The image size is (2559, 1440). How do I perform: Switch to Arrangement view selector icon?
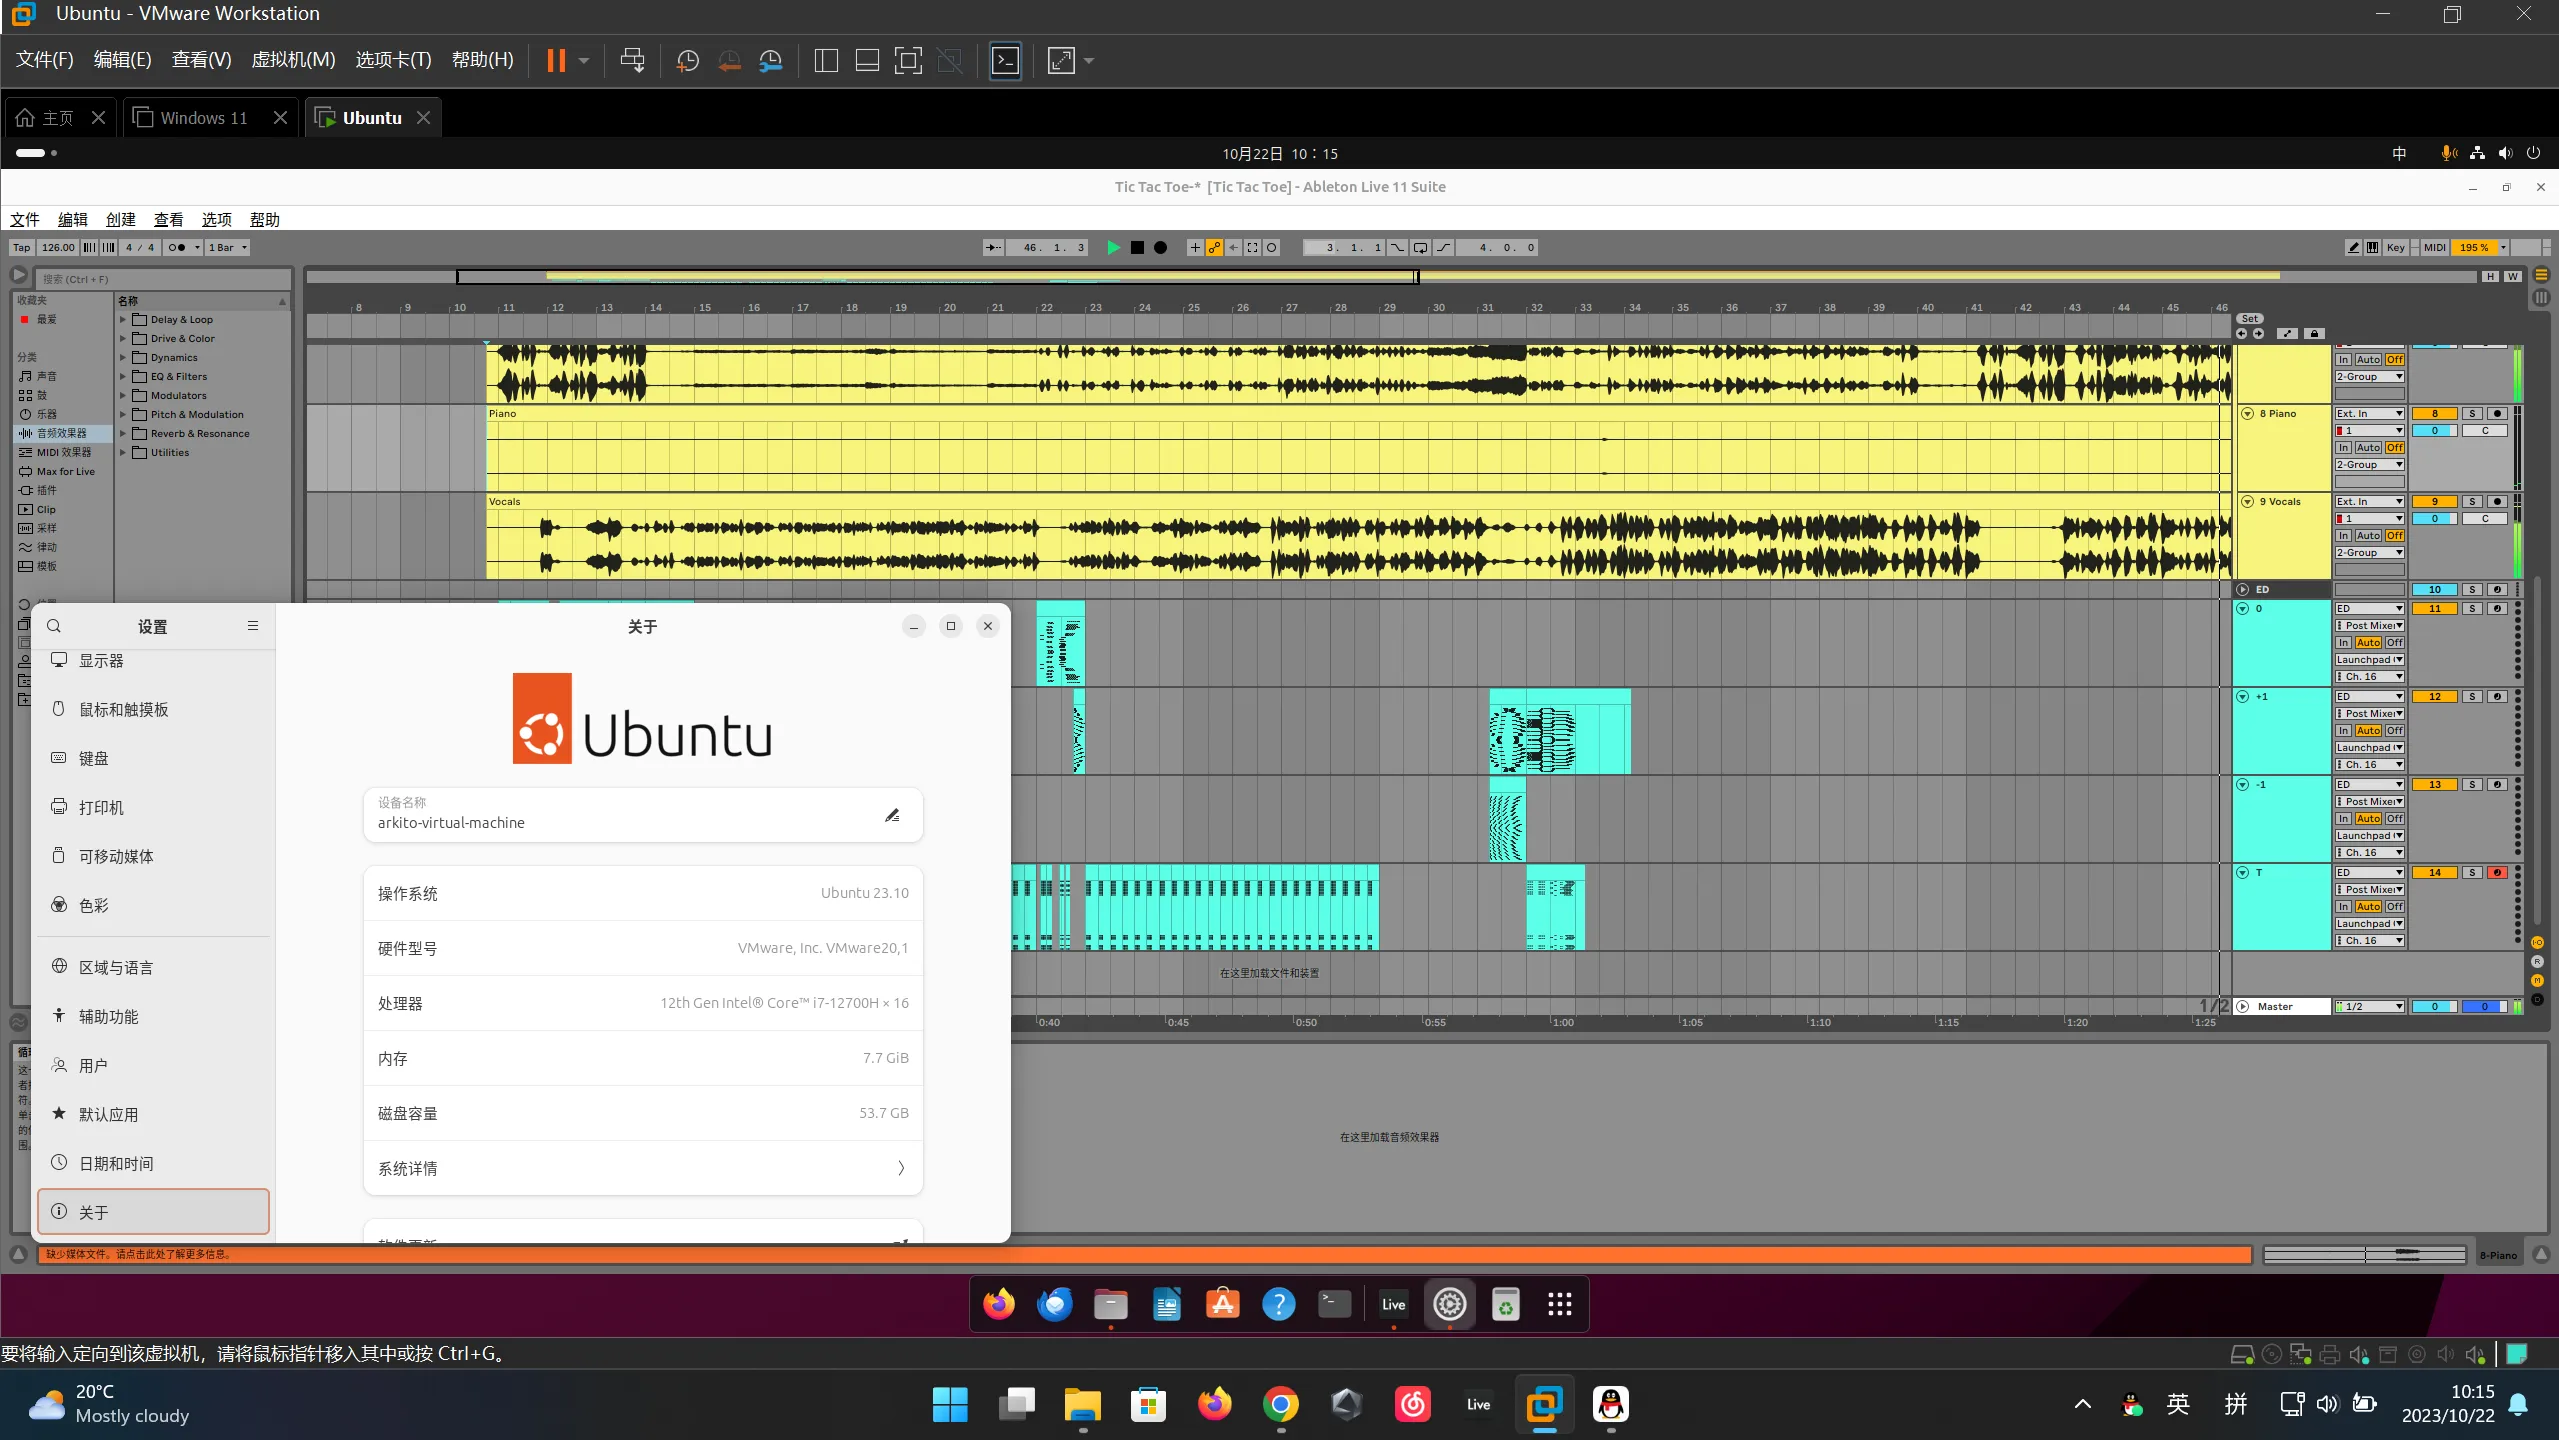2541,275
